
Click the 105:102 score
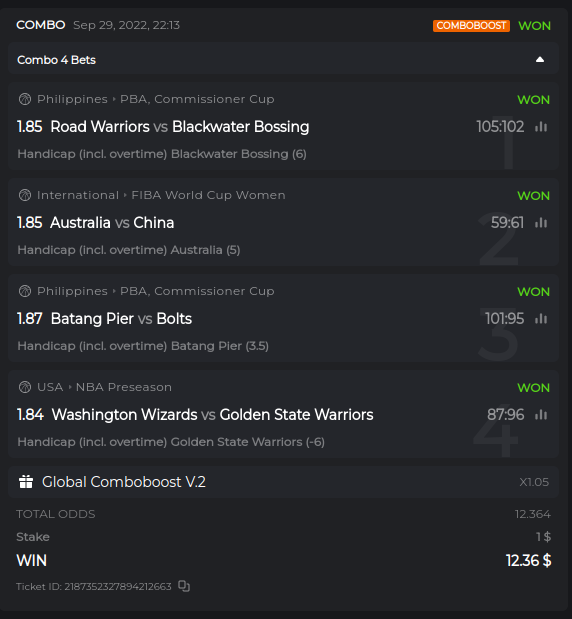click(x=500, y=127)
